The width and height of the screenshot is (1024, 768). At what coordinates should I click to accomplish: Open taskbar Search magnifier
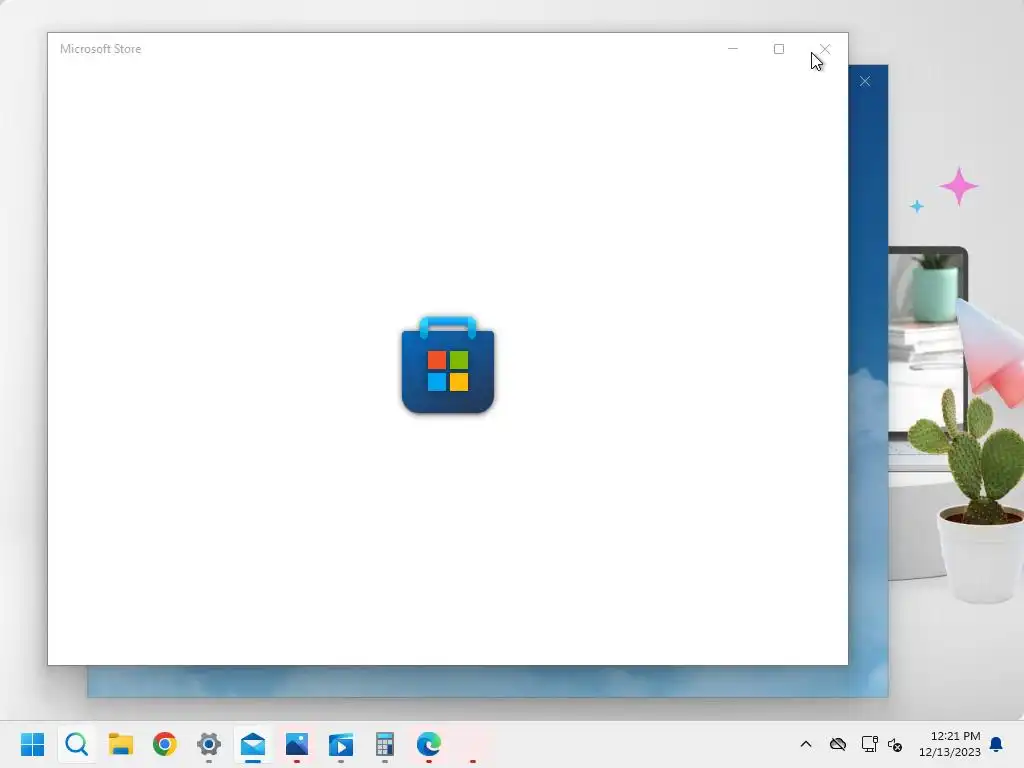76,744
